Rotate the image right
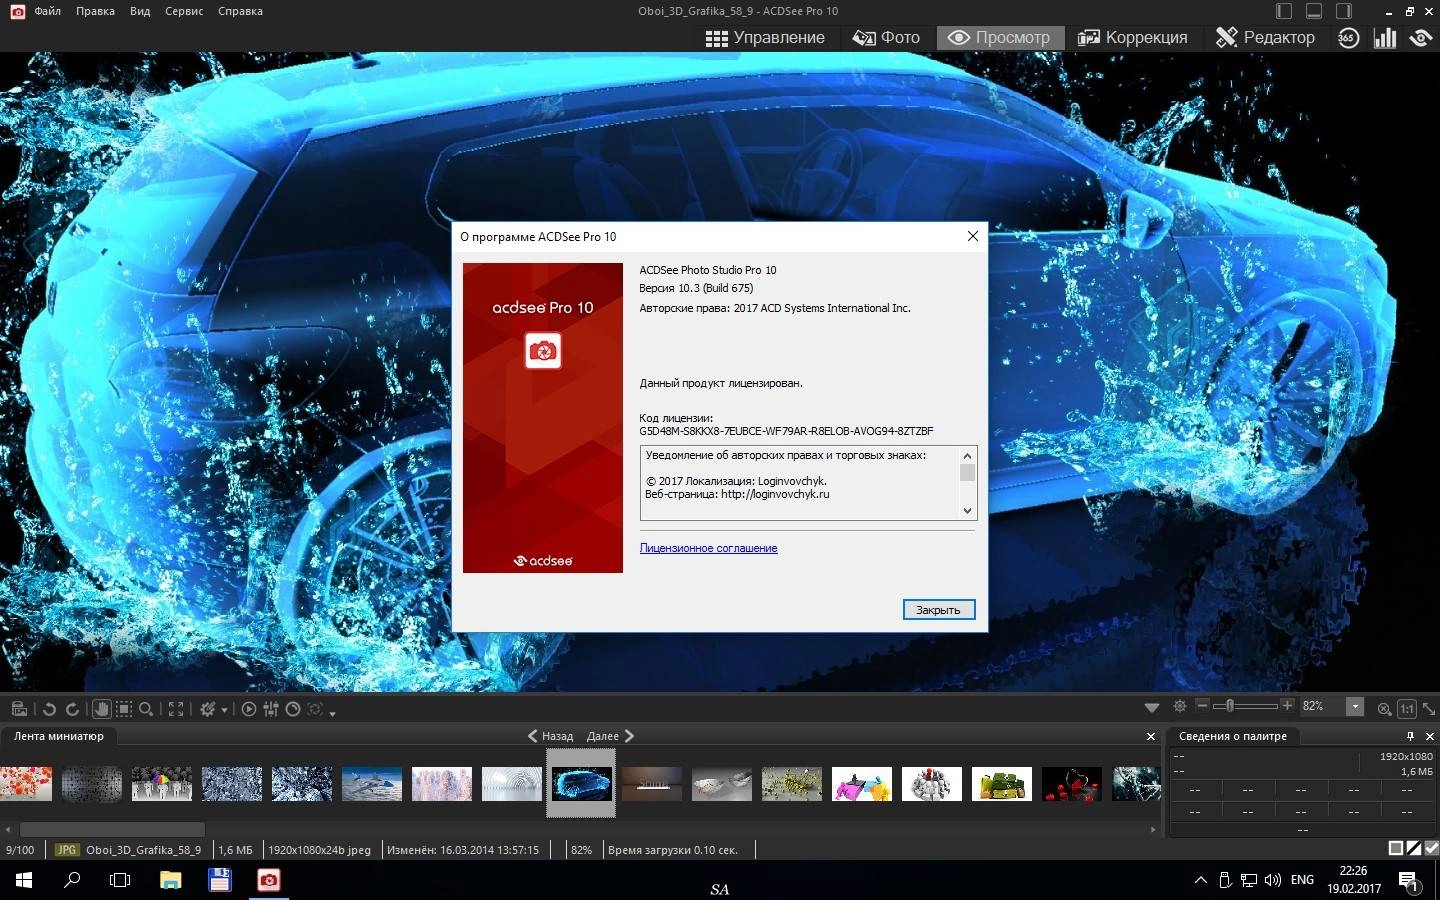Image resolution: width=1440 pixels, height=900 pixels. point(72,709)
